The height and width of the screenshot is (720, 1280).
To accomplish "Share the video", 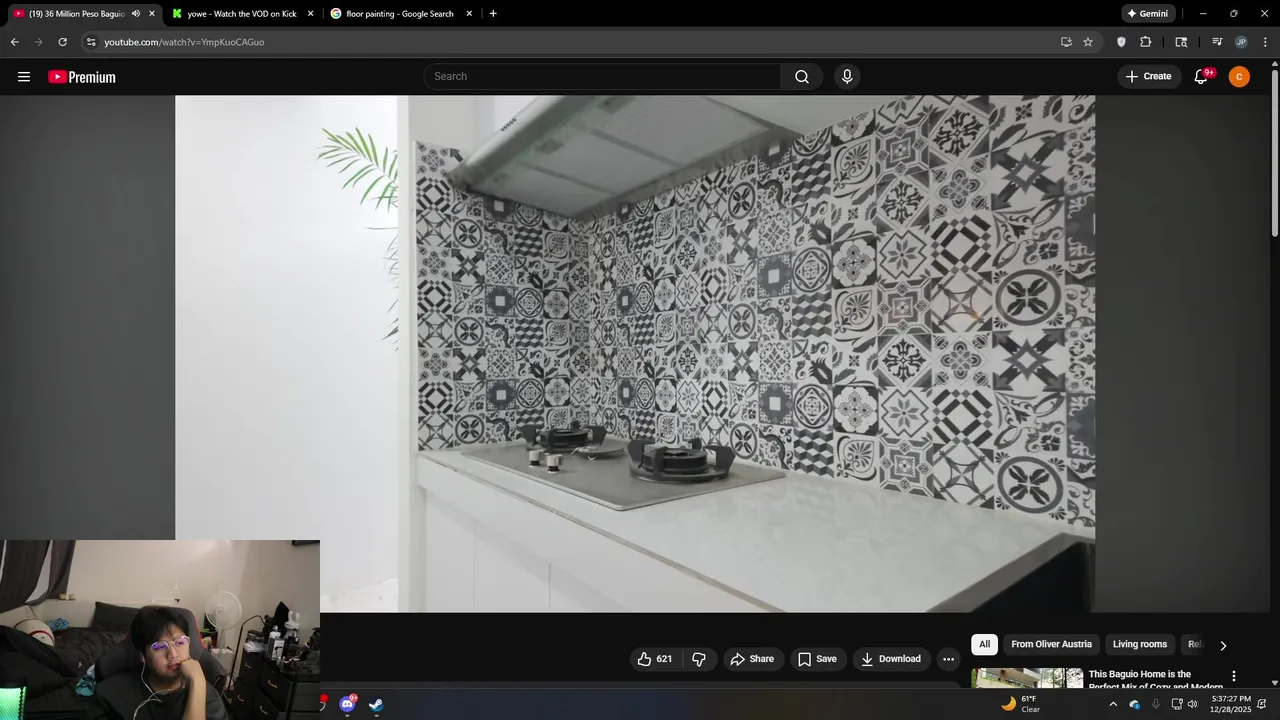I will [x=752, y=659].
